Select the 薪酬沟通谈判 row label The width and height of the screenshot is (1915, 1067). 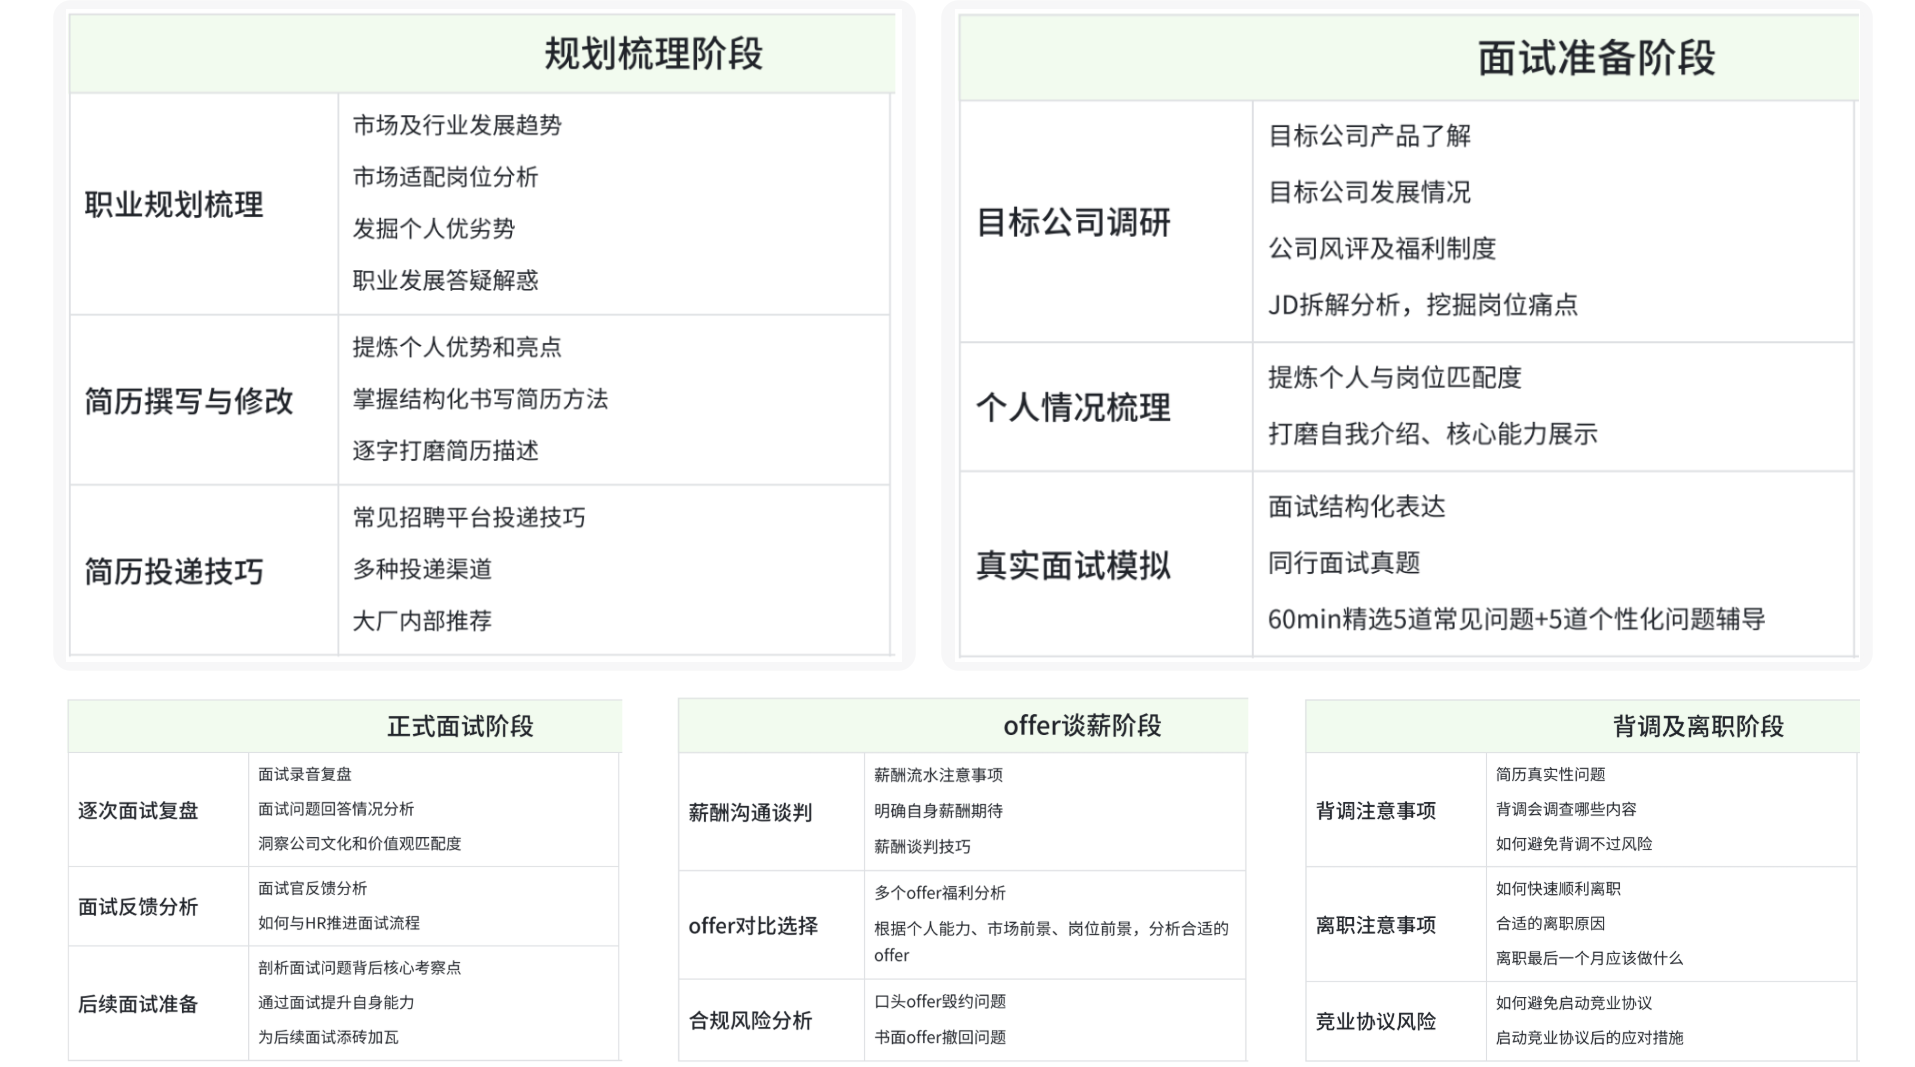point(750,813)
